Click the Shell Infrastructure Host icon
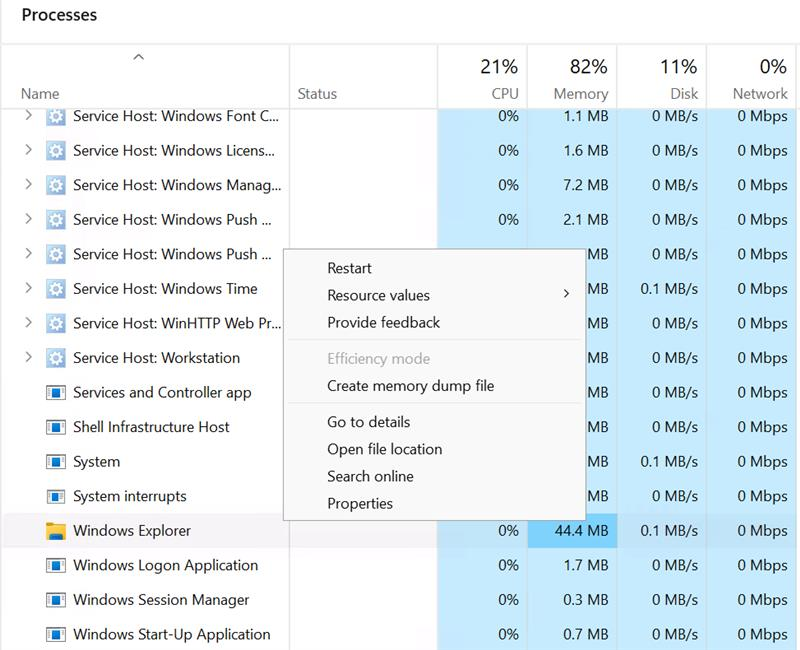 pos(56,427)
